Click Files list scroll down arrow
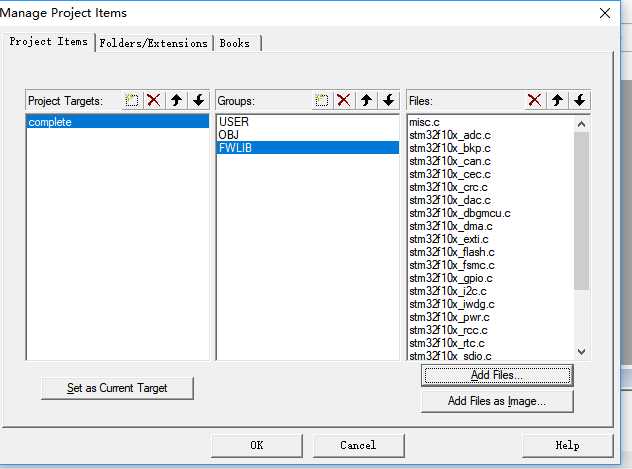This screenshot has height=469, width=632. point(581,352)
